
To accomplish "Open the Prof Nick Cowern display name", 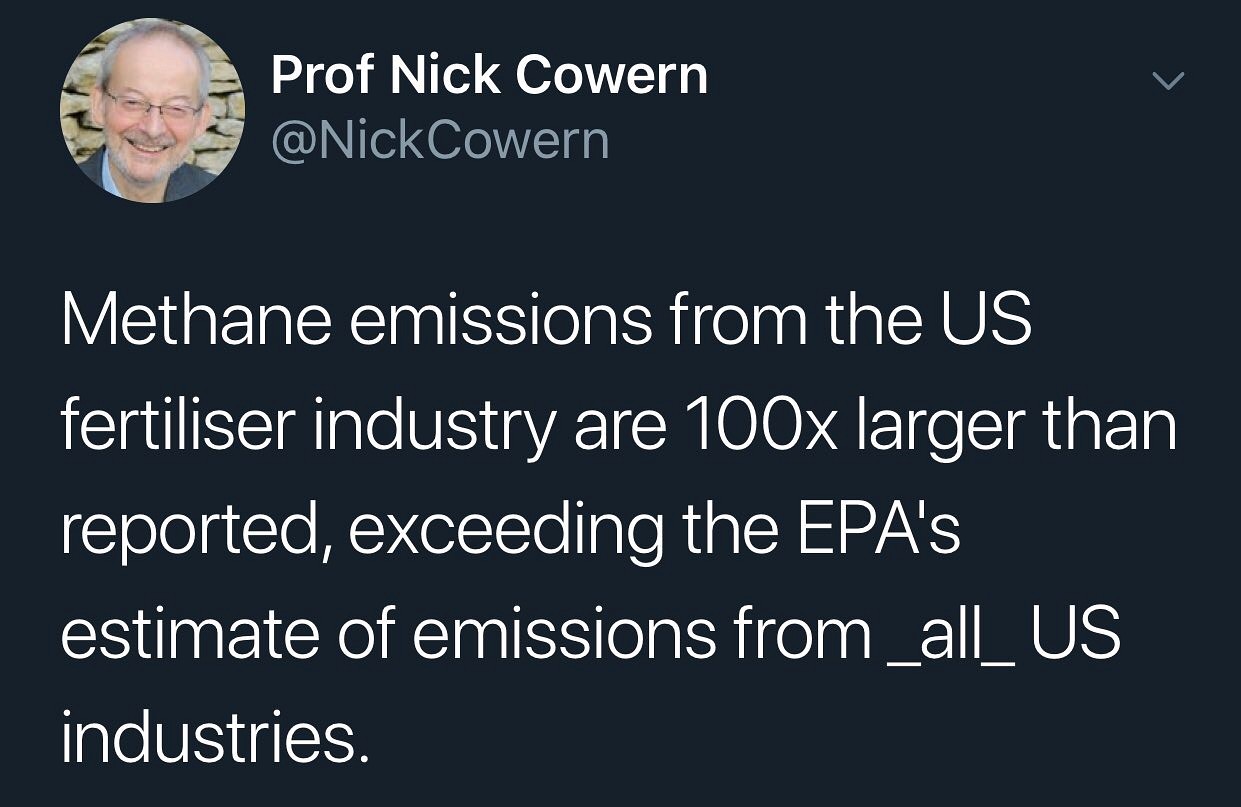I will 489,76.
